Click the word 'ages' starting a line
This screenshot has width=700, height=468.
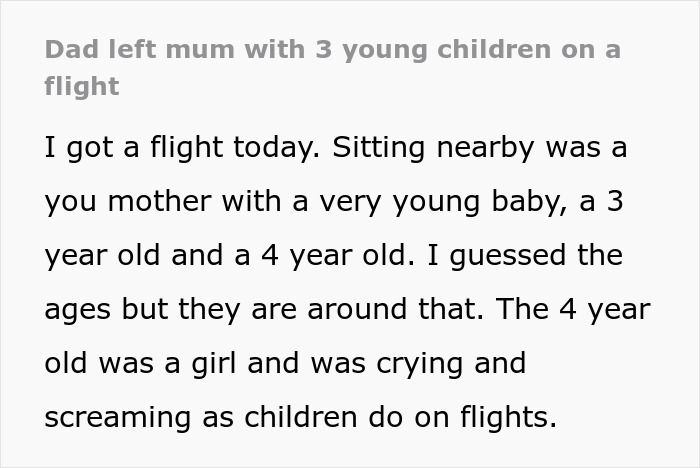pyautogui.click(x=77, y=310)
